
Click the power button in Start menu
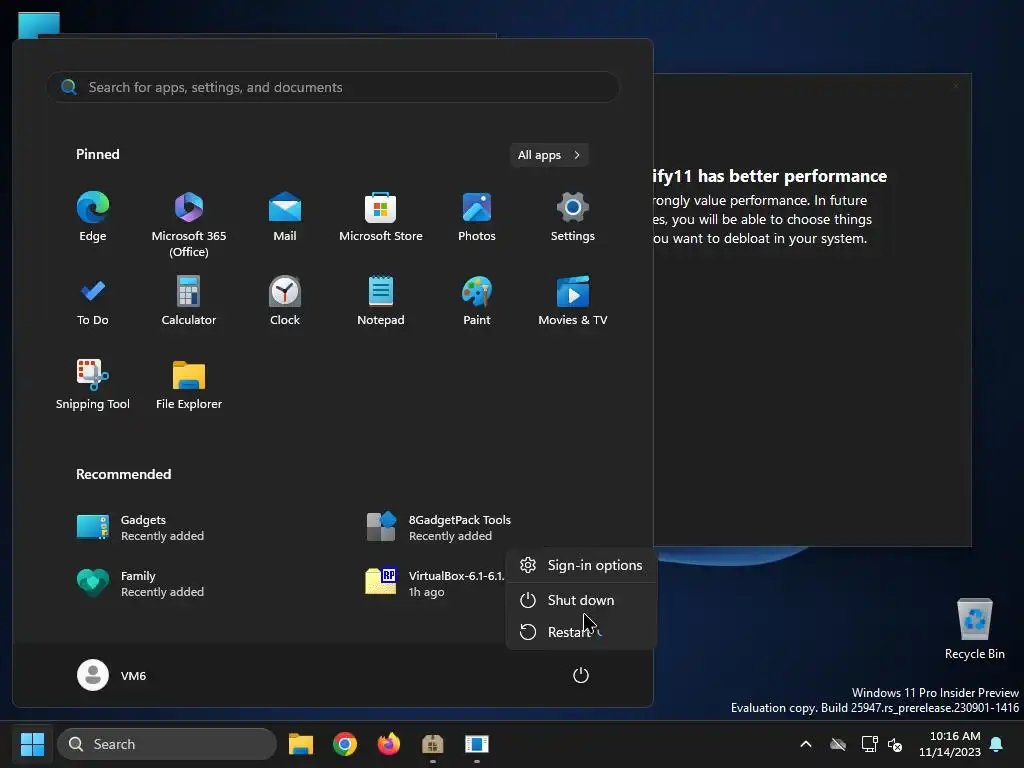[581, 675]
